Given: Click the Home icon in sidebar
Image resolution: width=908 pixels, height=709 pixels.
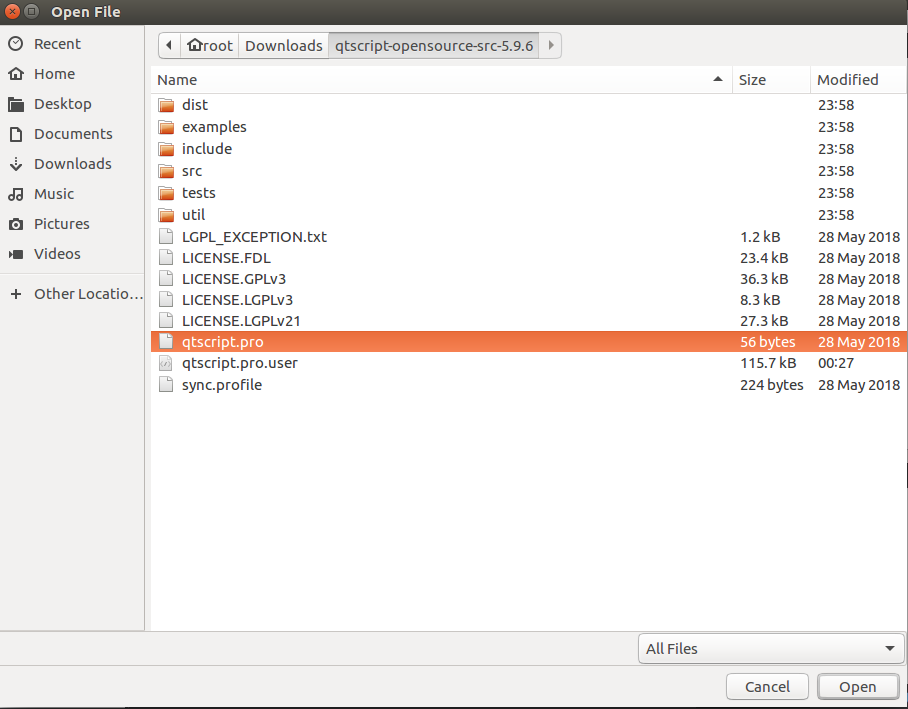Looking at the screenshot, I should click(16, 74).
